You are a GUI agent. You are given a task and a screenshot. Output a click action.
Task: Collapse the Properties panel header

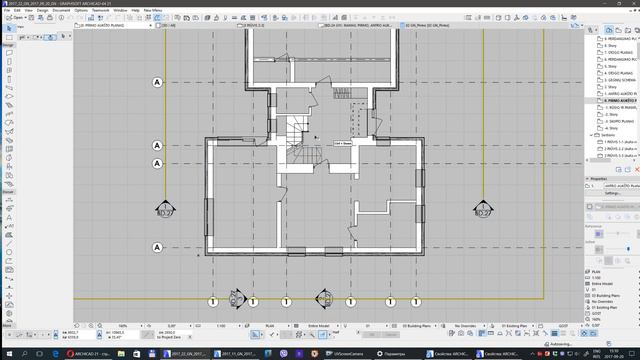(587, 179)
